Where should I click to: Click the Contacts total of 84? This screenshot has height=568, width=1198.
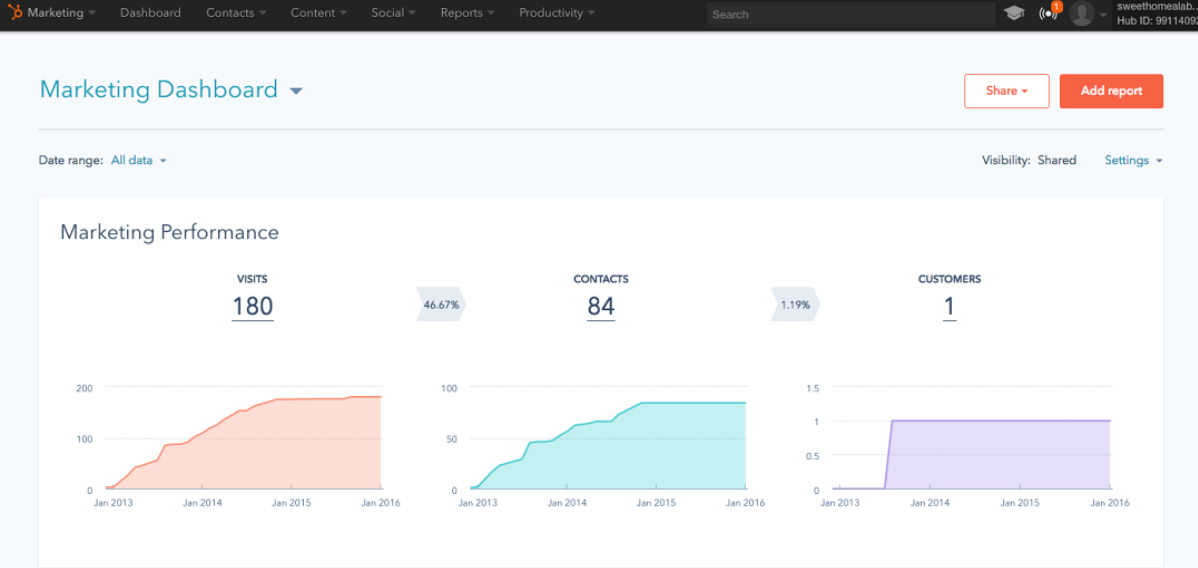pyautogui.click(x=601, y=307)
